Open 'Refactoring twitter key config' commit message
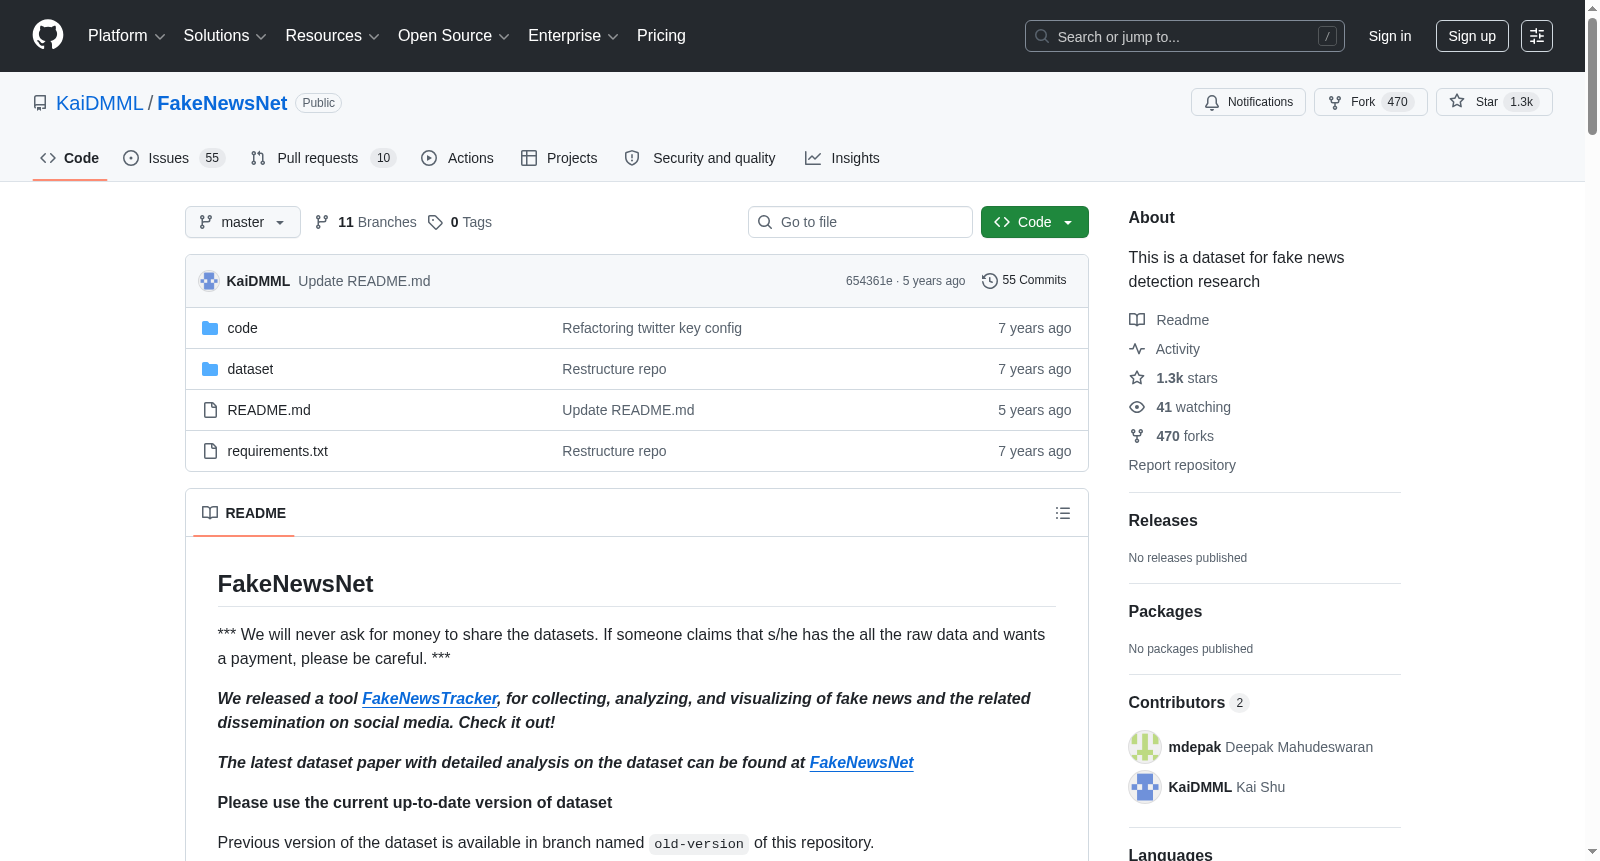 point(652,328)
